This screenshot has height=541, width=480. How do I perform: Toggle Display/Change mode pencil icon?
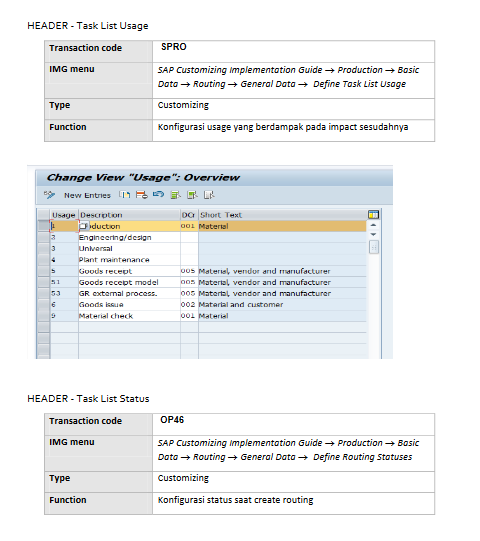pos(49,195)
